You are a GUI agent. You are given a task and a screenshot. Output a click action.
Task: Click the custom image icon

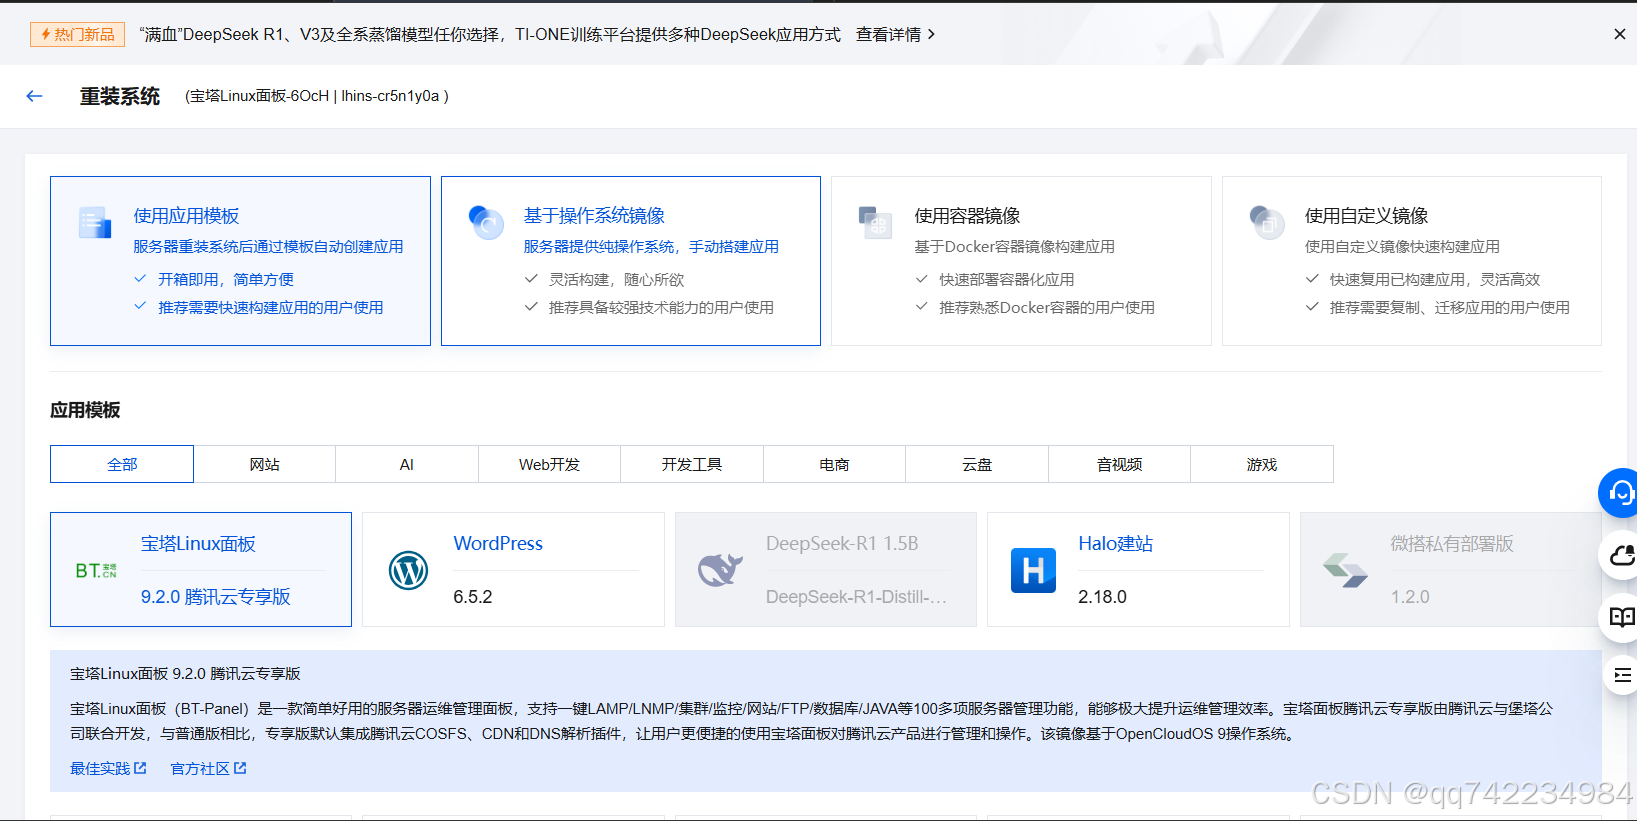1266,222
